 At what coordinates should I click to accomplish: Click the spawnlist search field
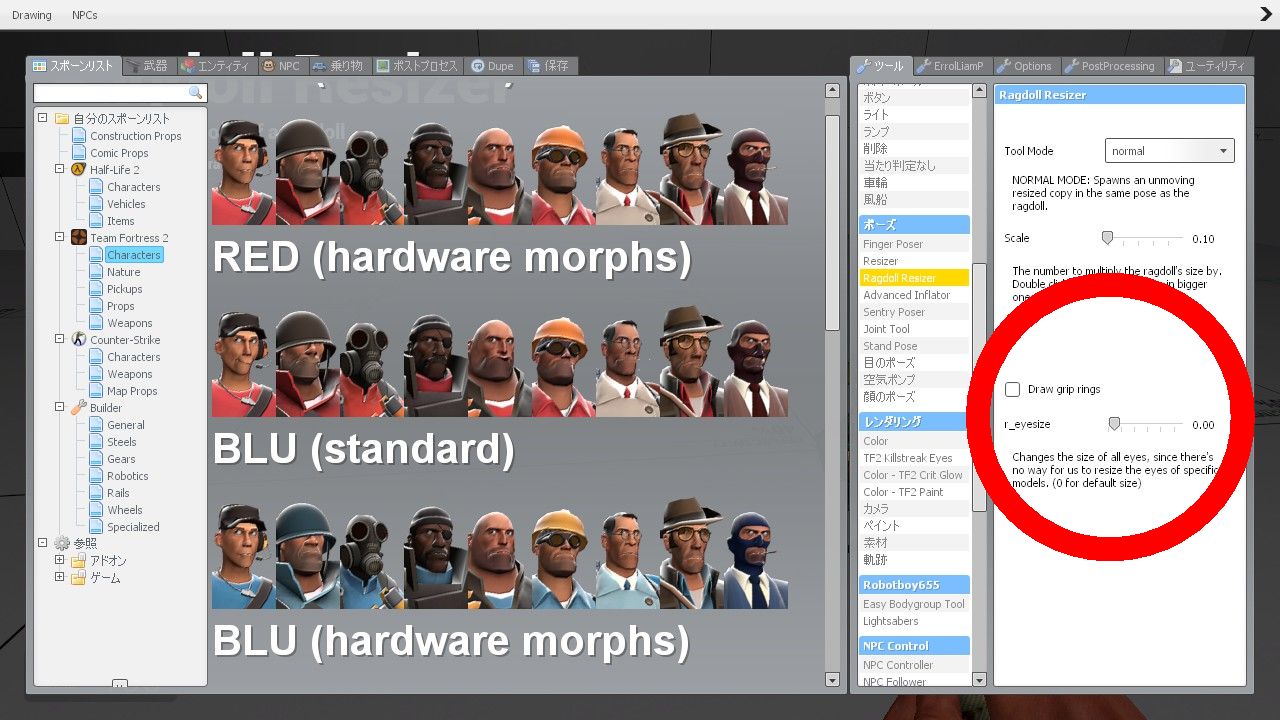point(119,92)
